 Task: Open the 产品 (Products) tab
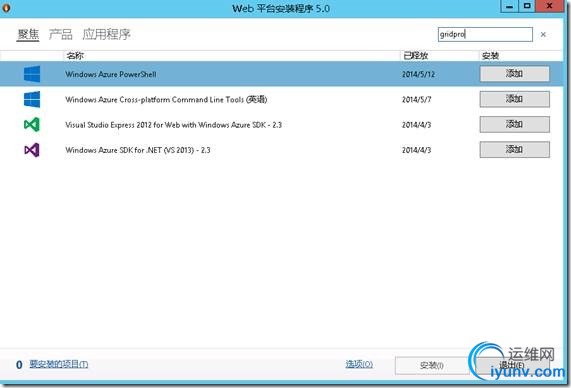coord(60,34)
